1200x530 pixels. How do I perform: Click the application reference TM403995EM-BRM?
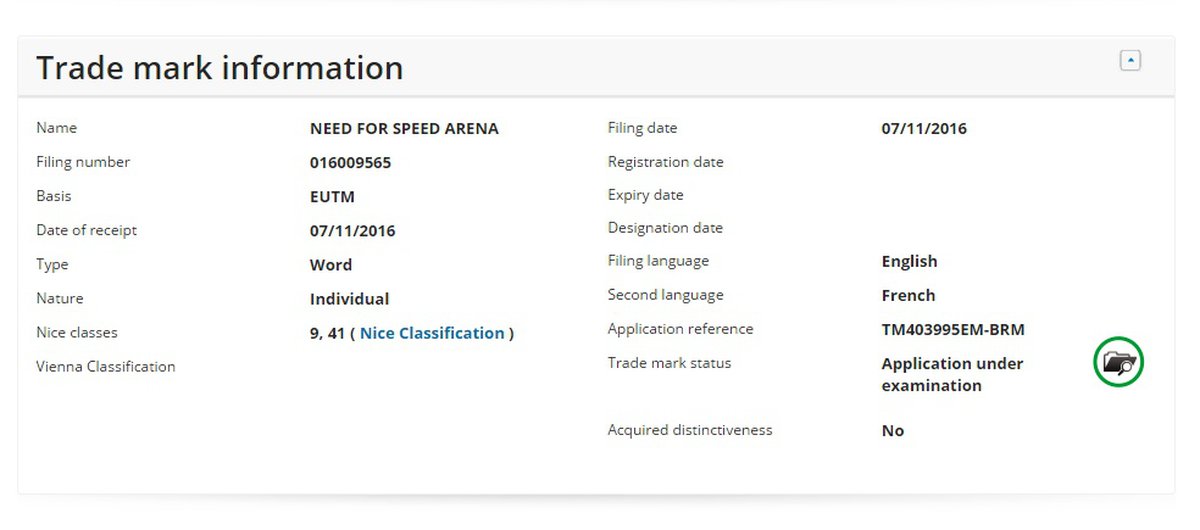click(952, 329)
